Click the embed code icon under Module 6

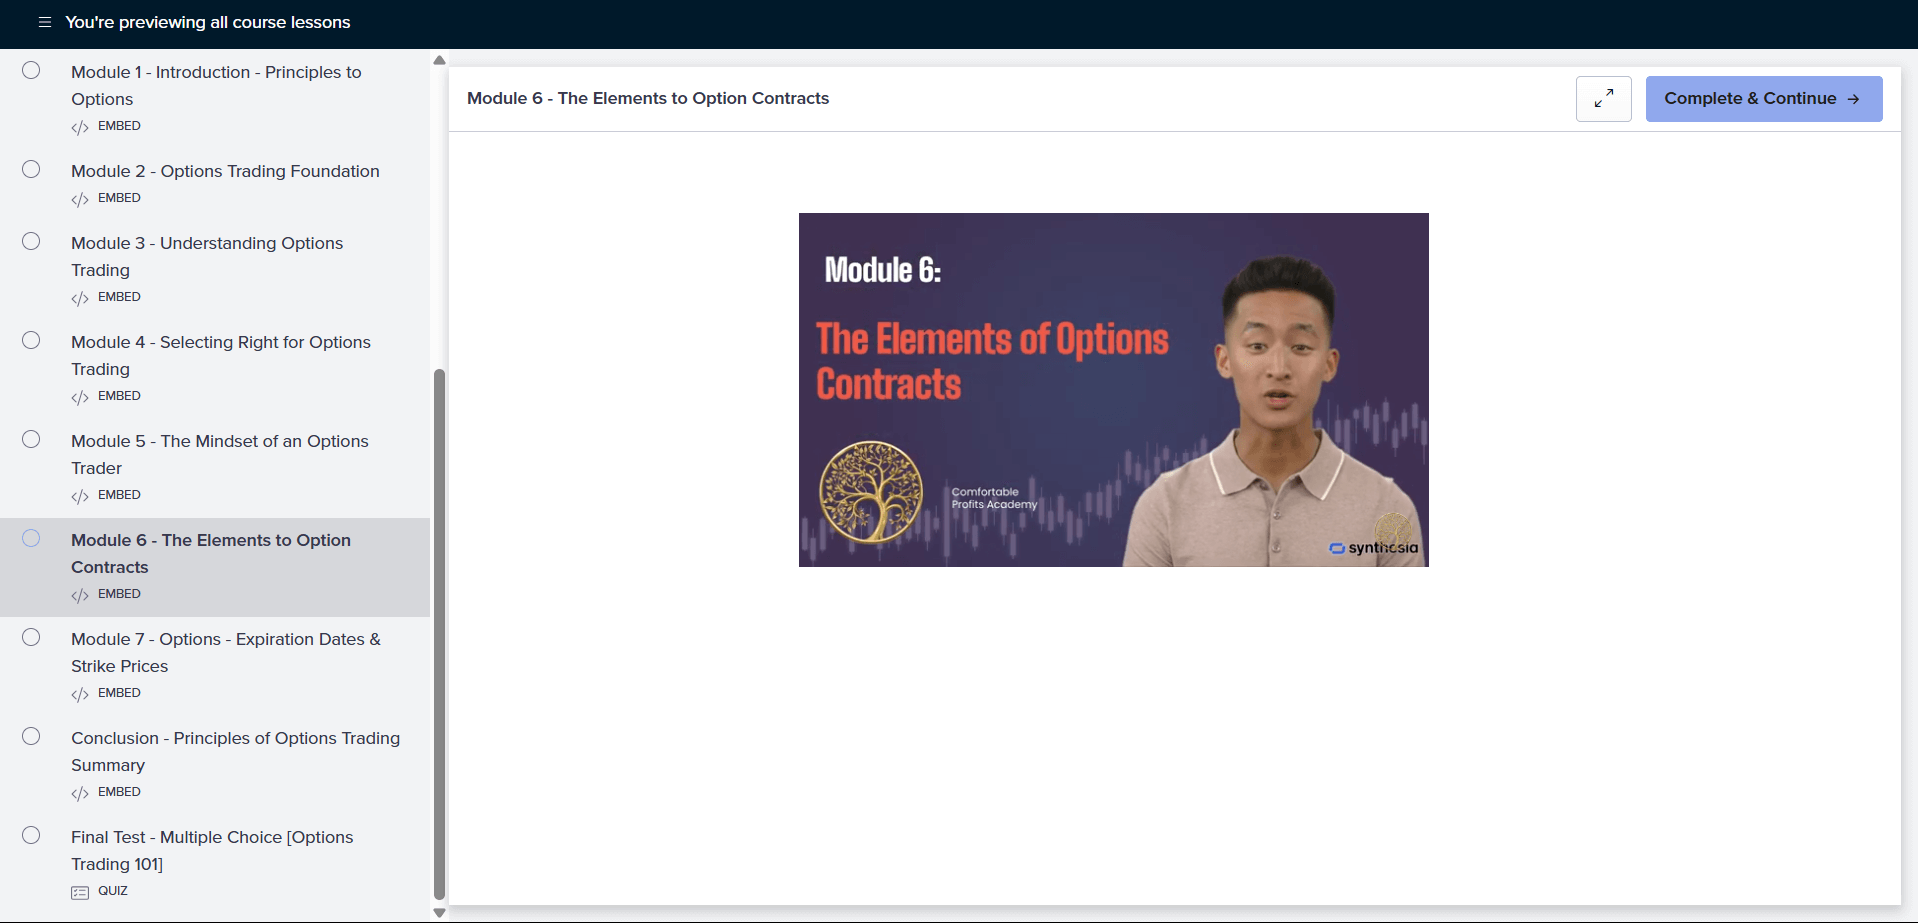click(80, 595)
